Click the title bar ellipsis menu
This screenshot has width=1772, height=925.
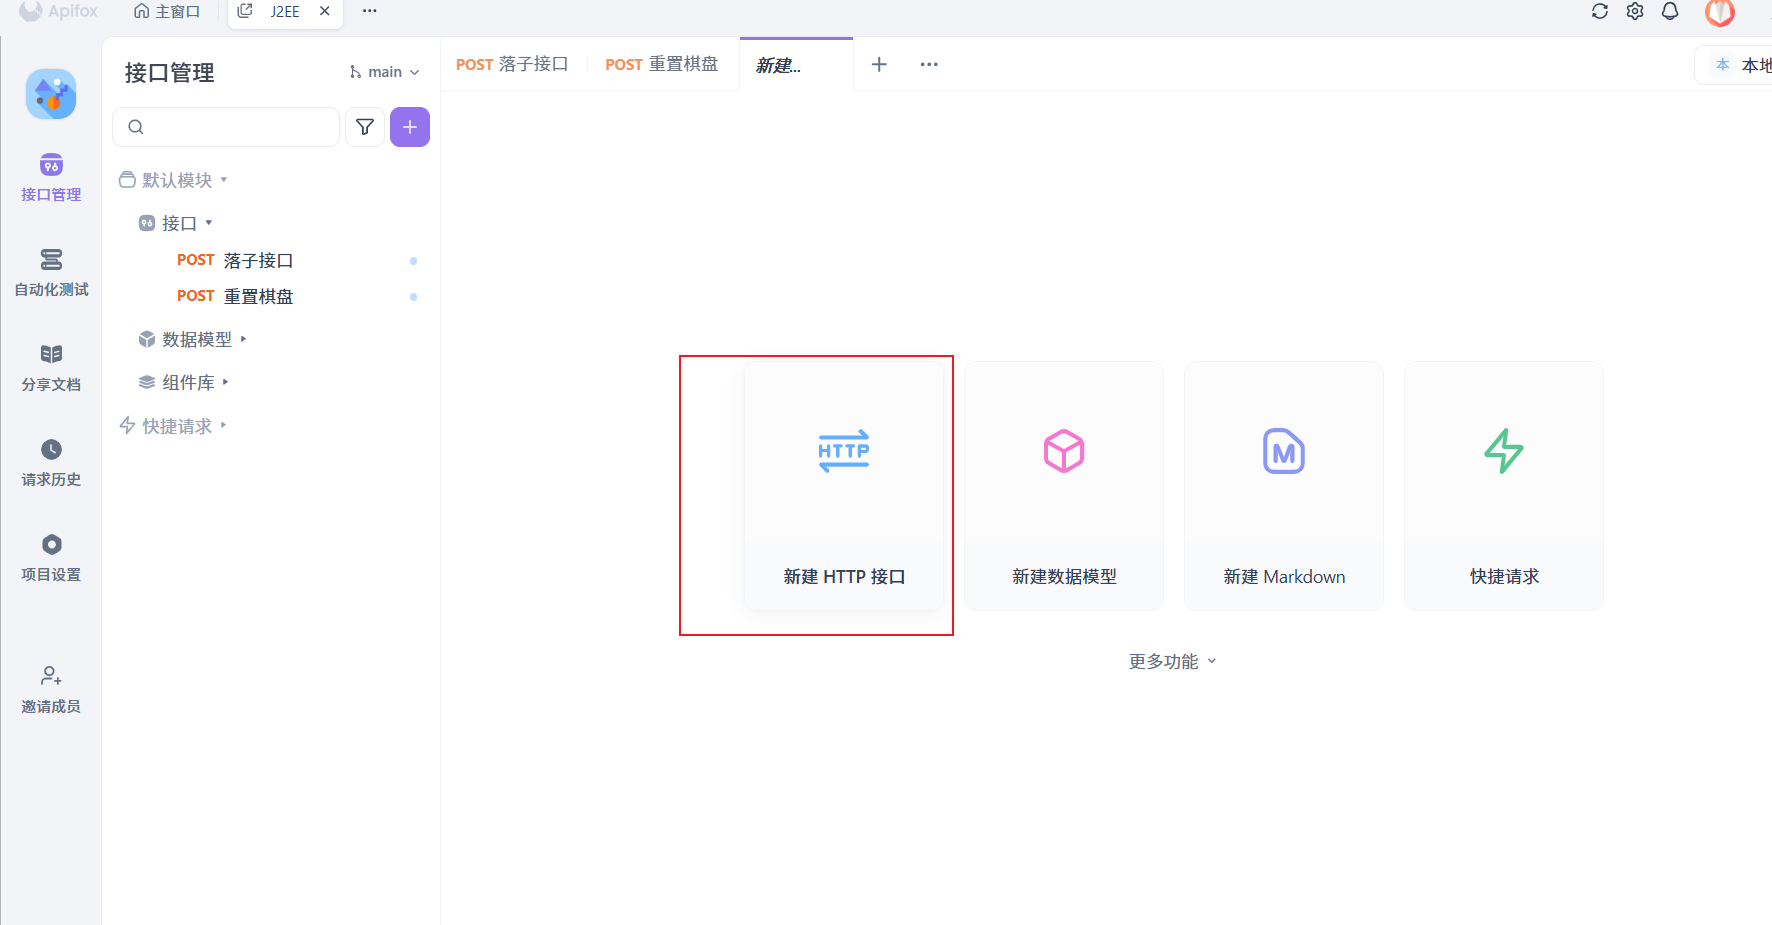(x=370, y=11)
